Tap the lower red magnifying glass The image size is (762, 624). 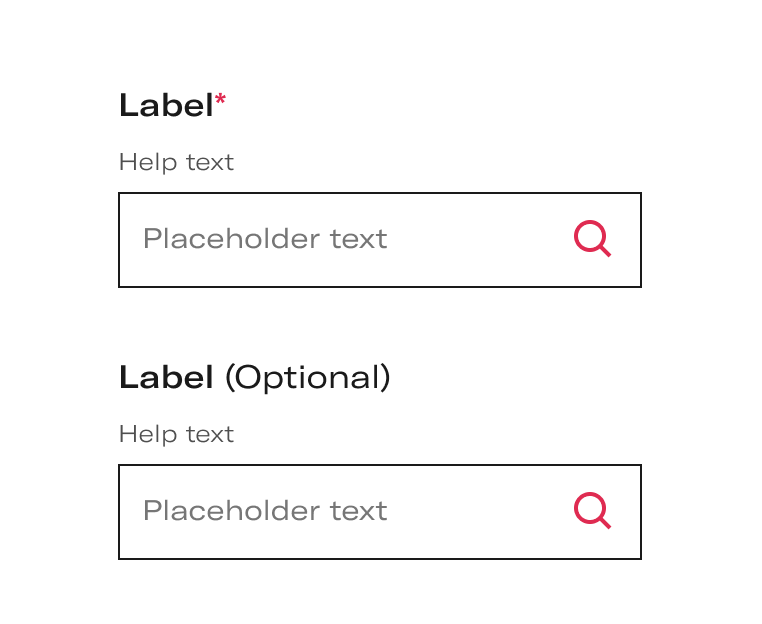592,511
